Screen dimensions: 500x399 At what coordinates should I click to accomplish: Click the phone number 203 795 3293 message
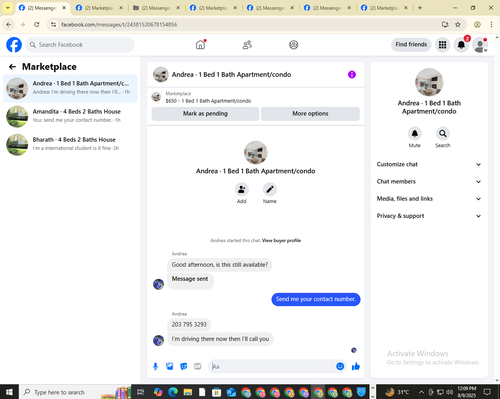pos(189,324)
